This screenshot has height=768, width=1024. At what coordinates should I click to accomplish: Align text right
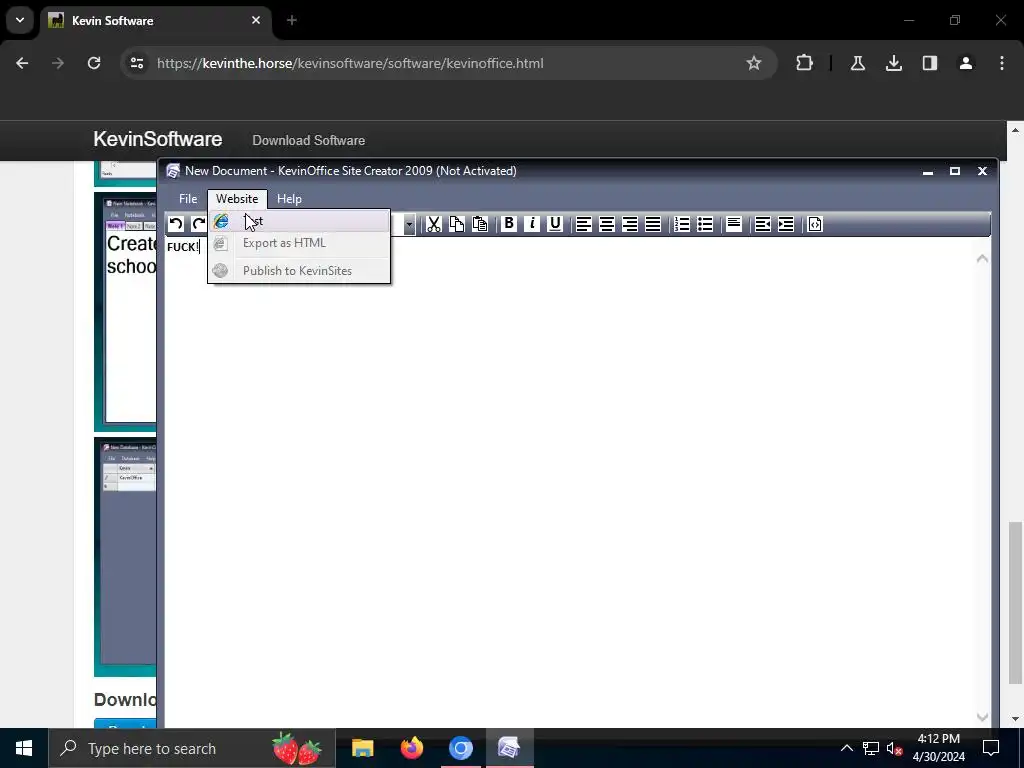(x=630, y=224)
